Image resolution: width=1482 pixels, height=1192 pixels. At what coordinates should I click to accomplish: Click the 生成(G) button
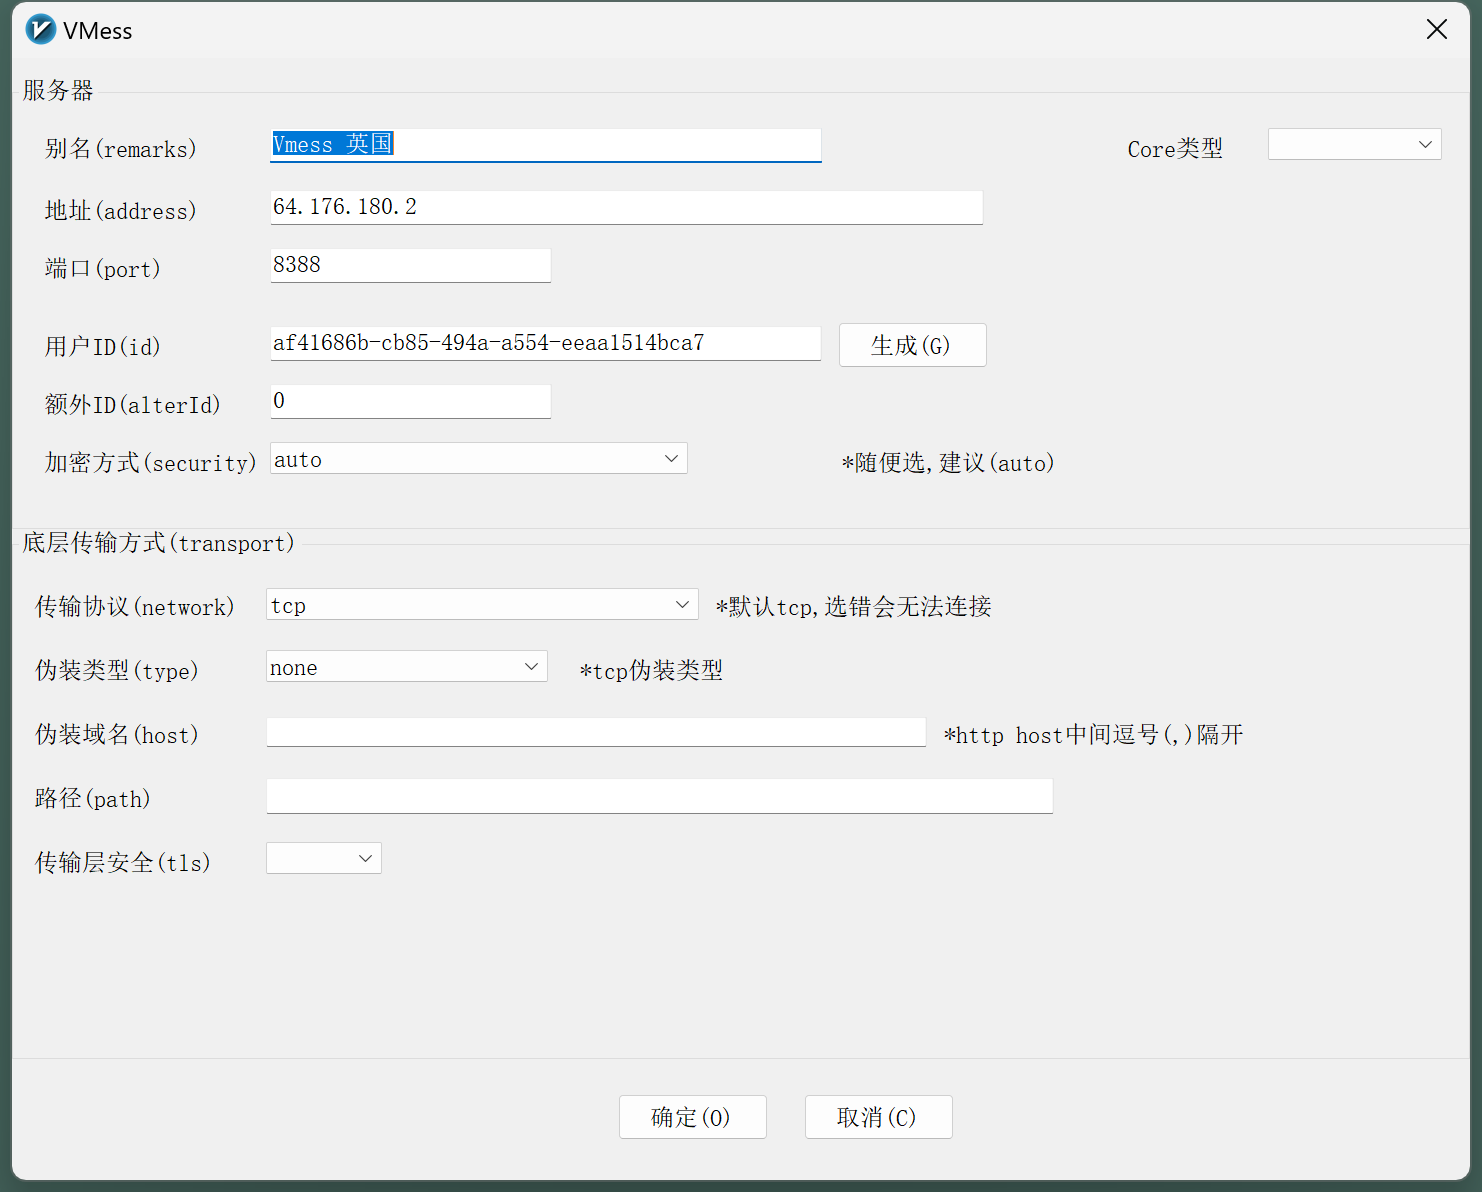(912, 345)
